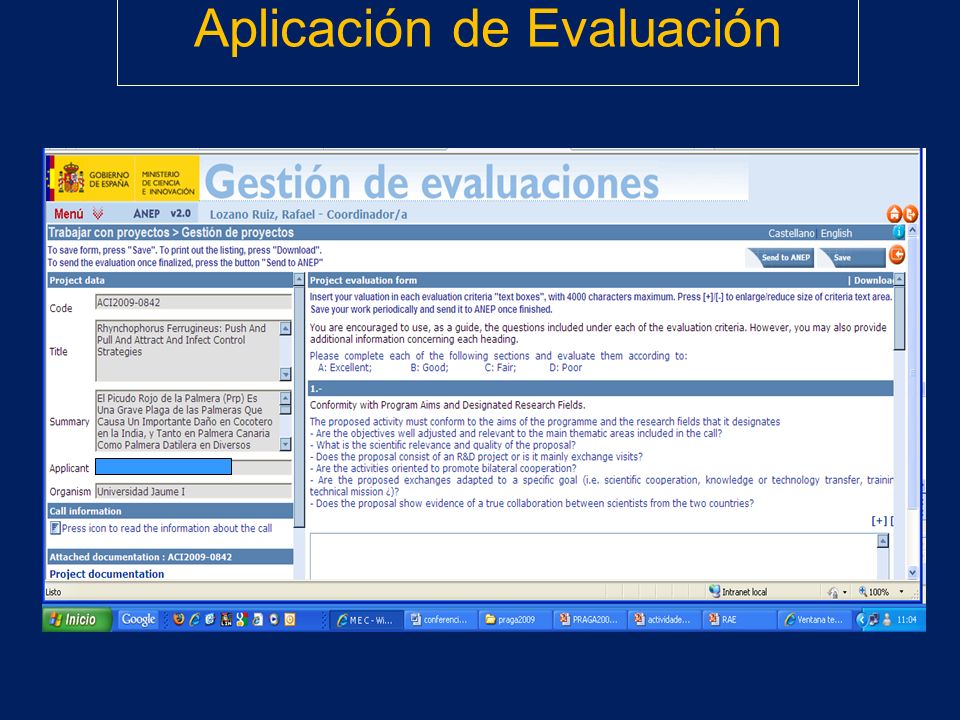Switch to Ventana te... taskbar item
Image resolution: width=960 pixels, height=720 pixels.
(814, 620)
